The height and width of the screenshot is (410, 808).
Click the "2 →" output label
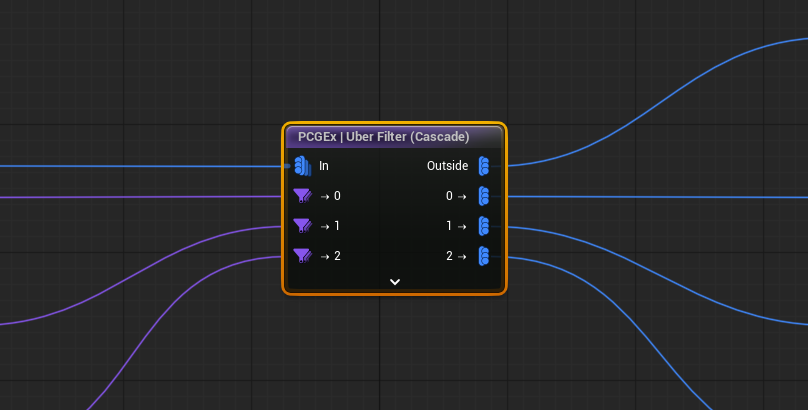click(x=456, y=256)
